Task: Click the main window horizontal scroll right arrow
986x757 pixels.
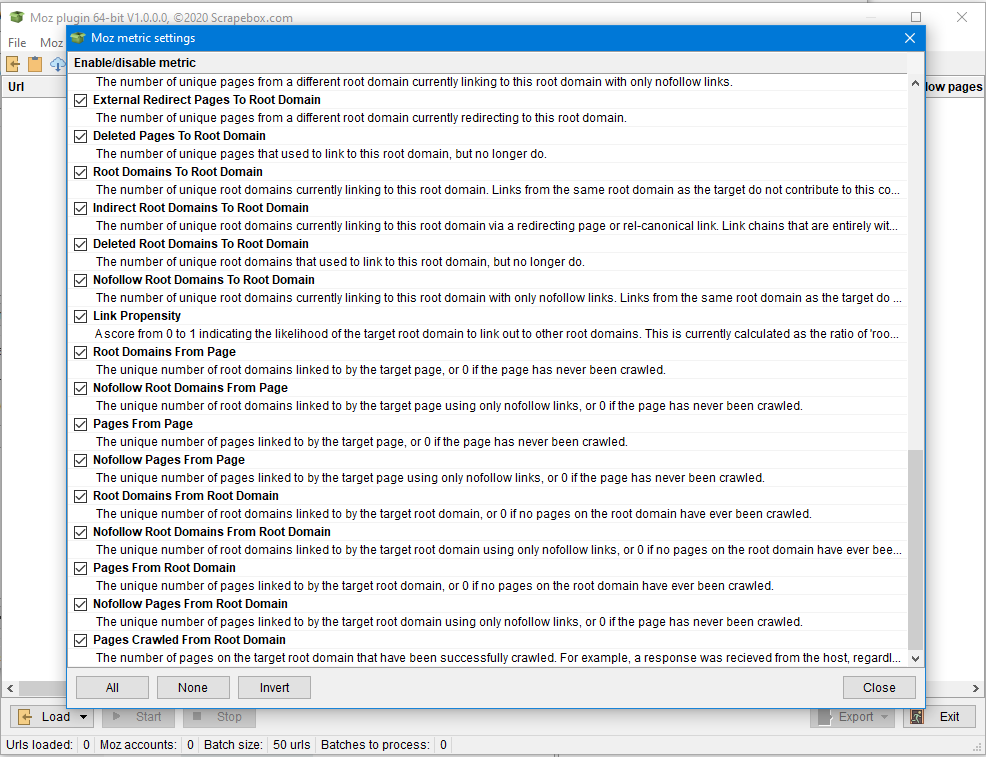Action: coord(976,688)
